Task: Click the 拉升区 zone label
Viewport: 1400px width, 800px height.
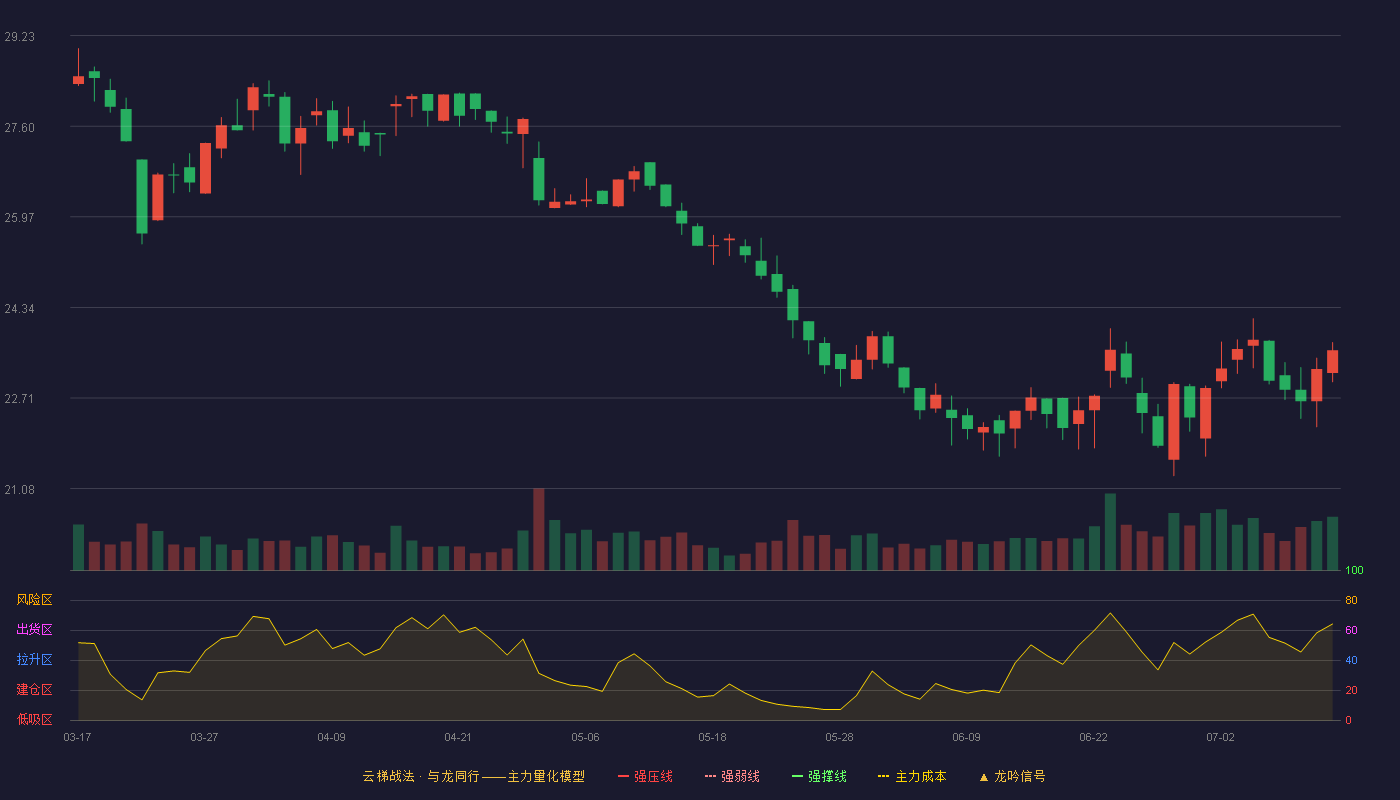Action: (34, 660)
